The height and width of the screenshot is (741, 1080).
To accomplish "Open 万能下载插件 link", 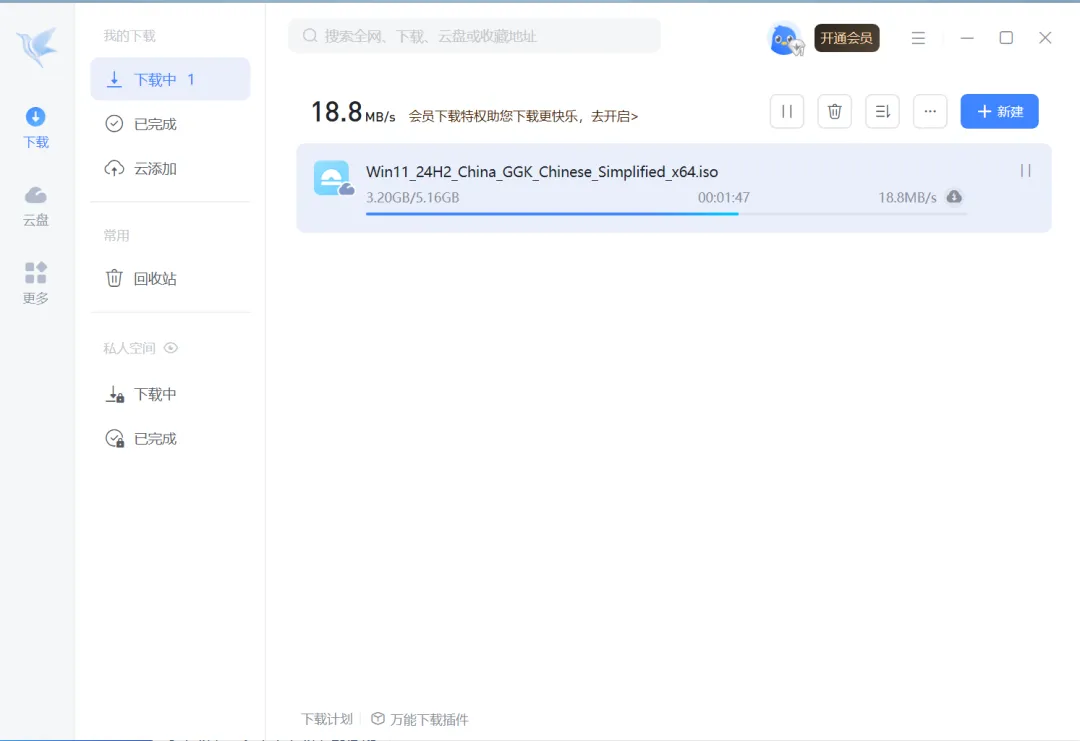I will click(x=419, y=719).
